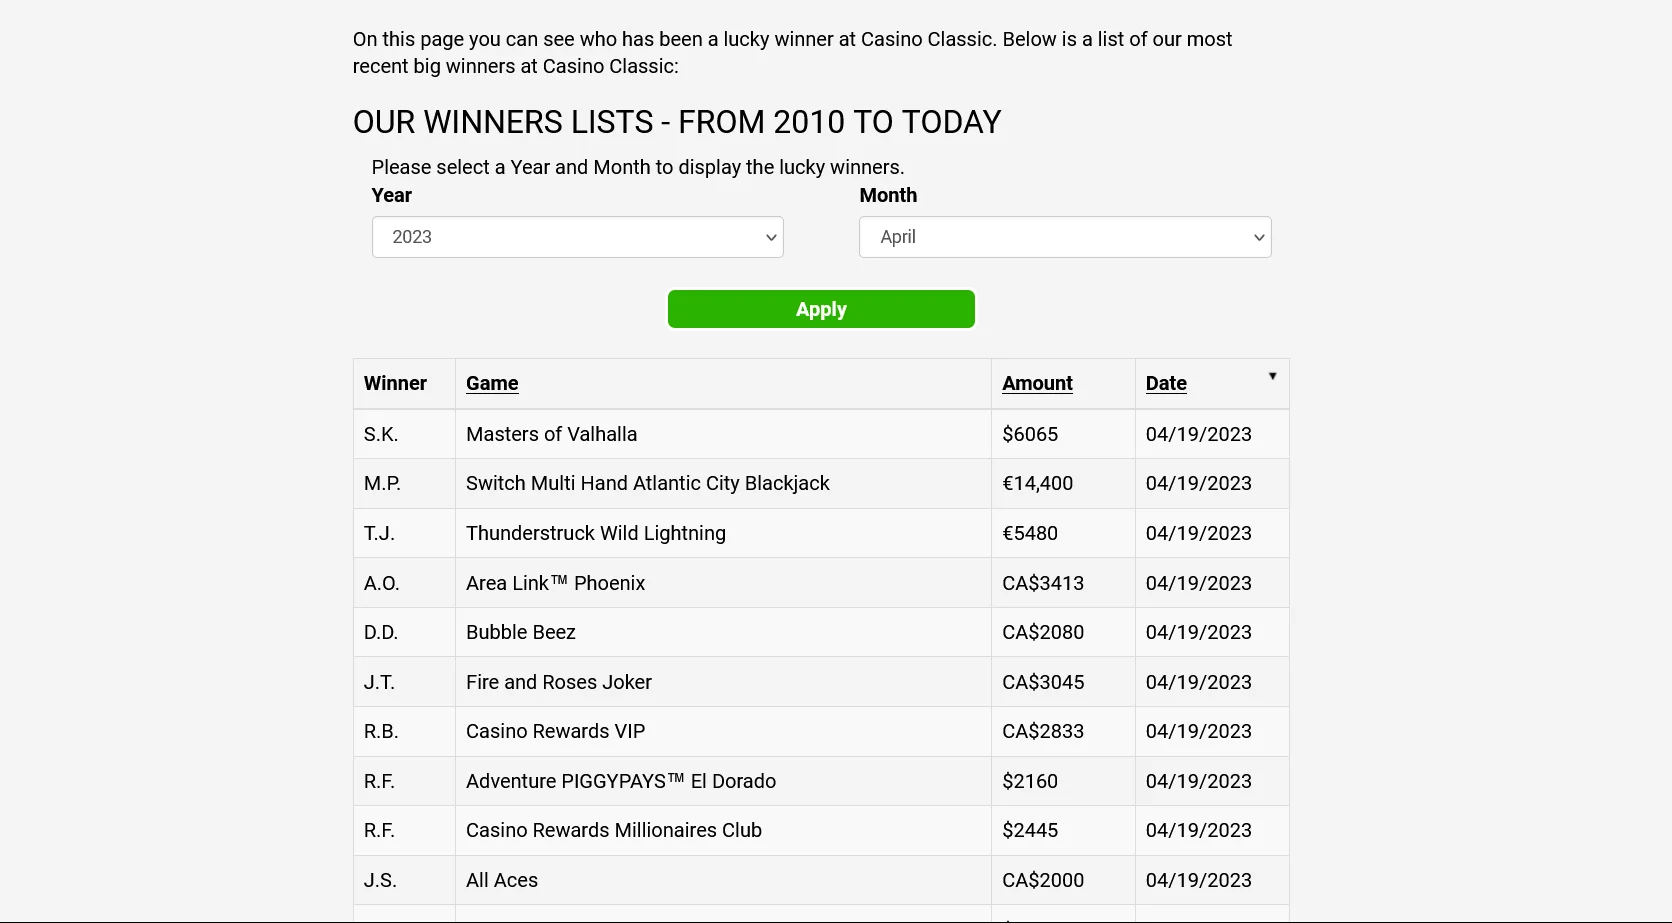
Task: Click the €14,400 amount cell
Action: click(1063, 483)
